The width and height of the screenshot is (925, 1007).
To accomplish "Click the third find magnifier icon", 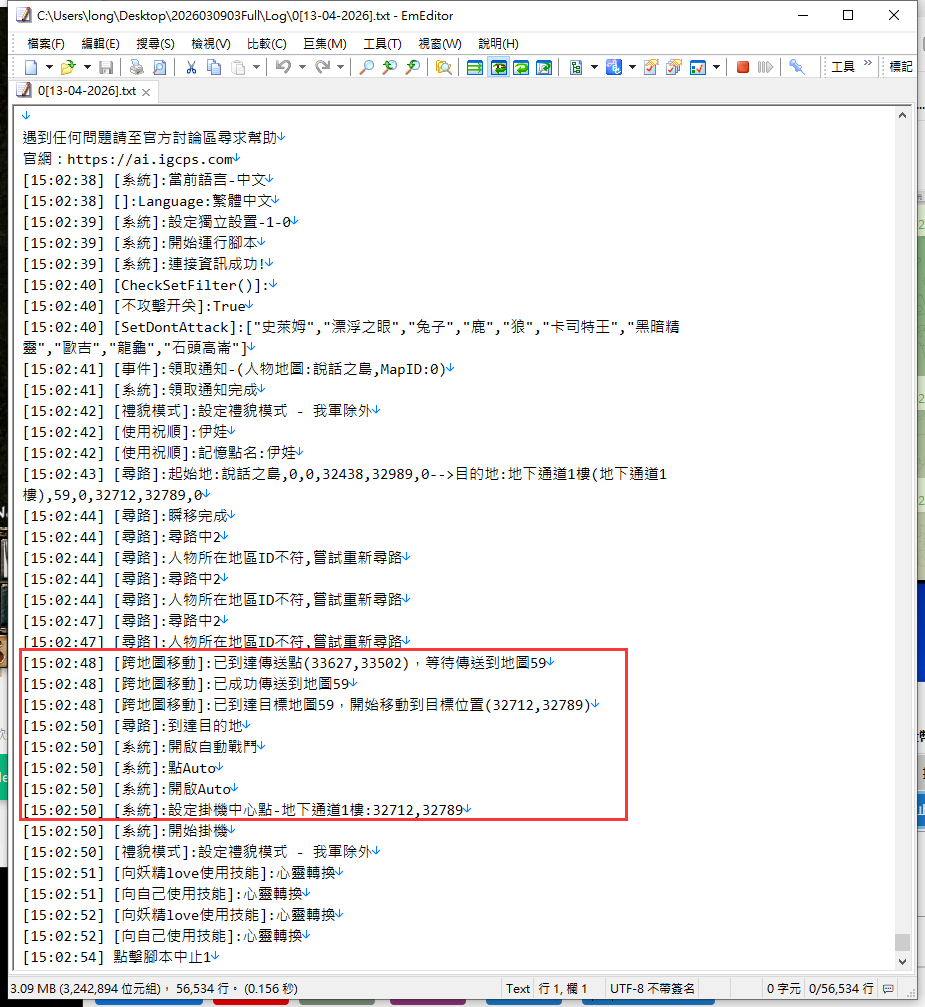I will pyautogui.click(x=412, y=67).
